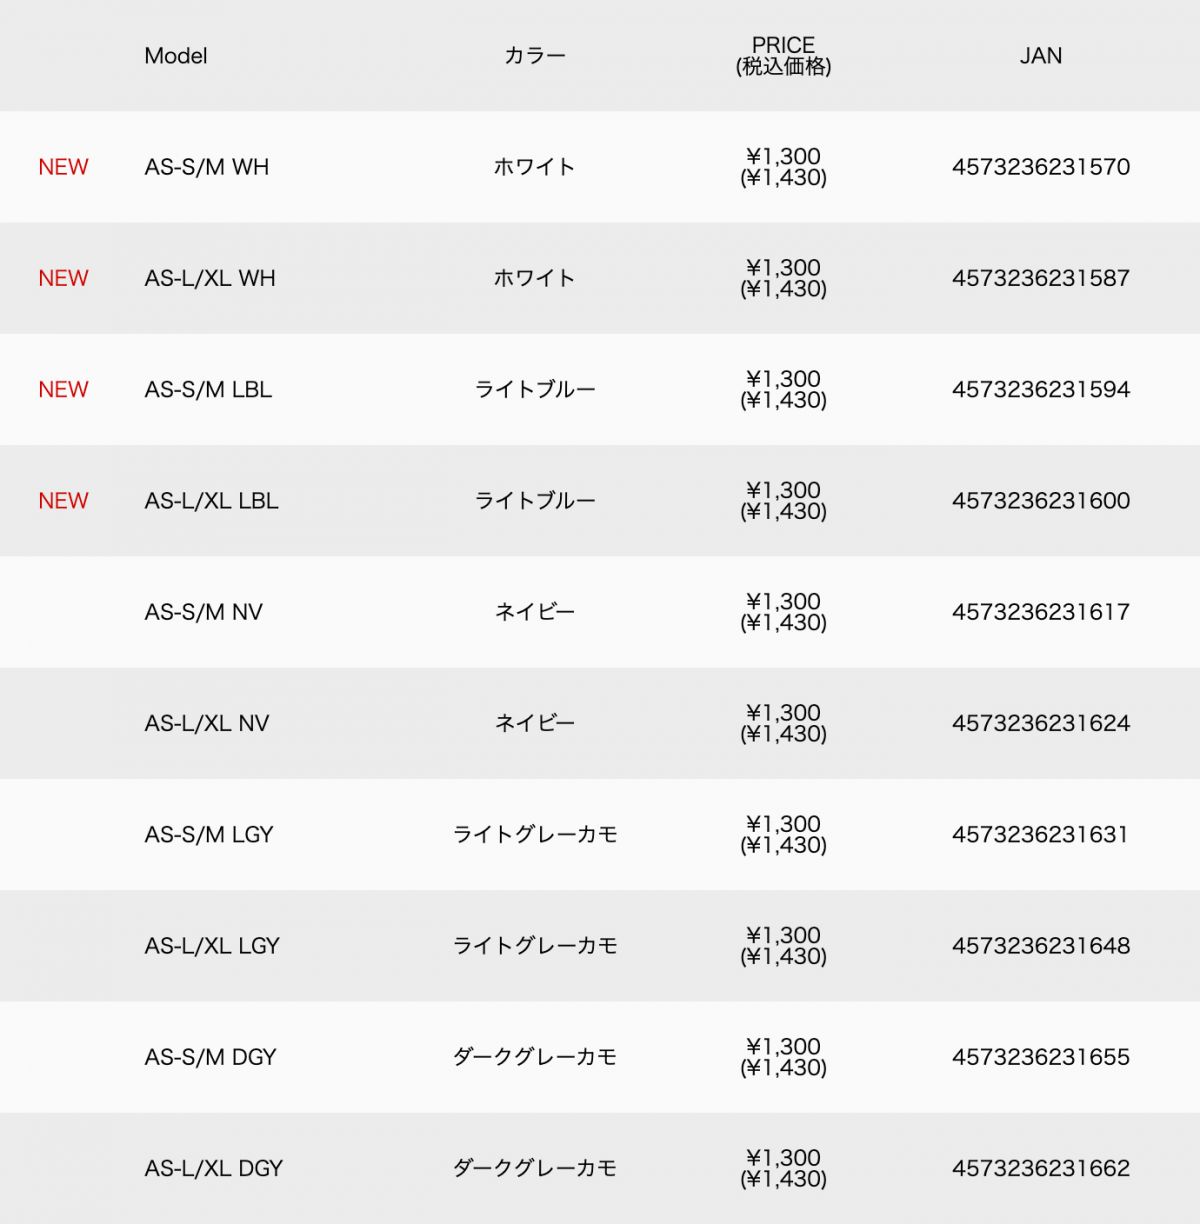Select the AS-L/XL DGY model name
This screenshot has width=1200, height=1224.
point(214,1168)
